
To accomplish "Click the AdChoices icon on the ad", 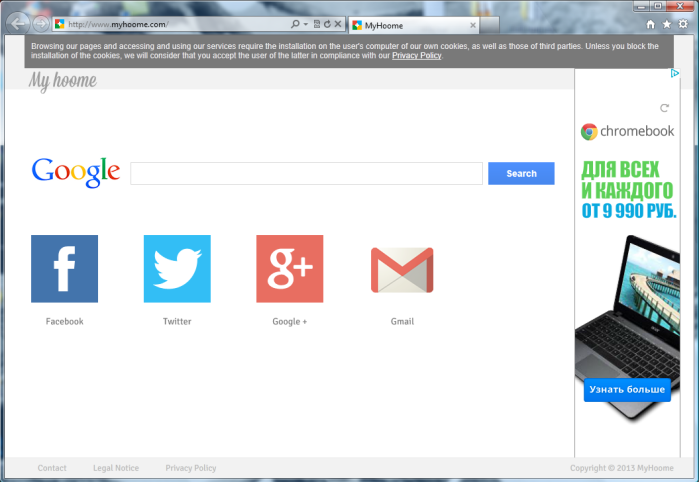I will (675, 73).
